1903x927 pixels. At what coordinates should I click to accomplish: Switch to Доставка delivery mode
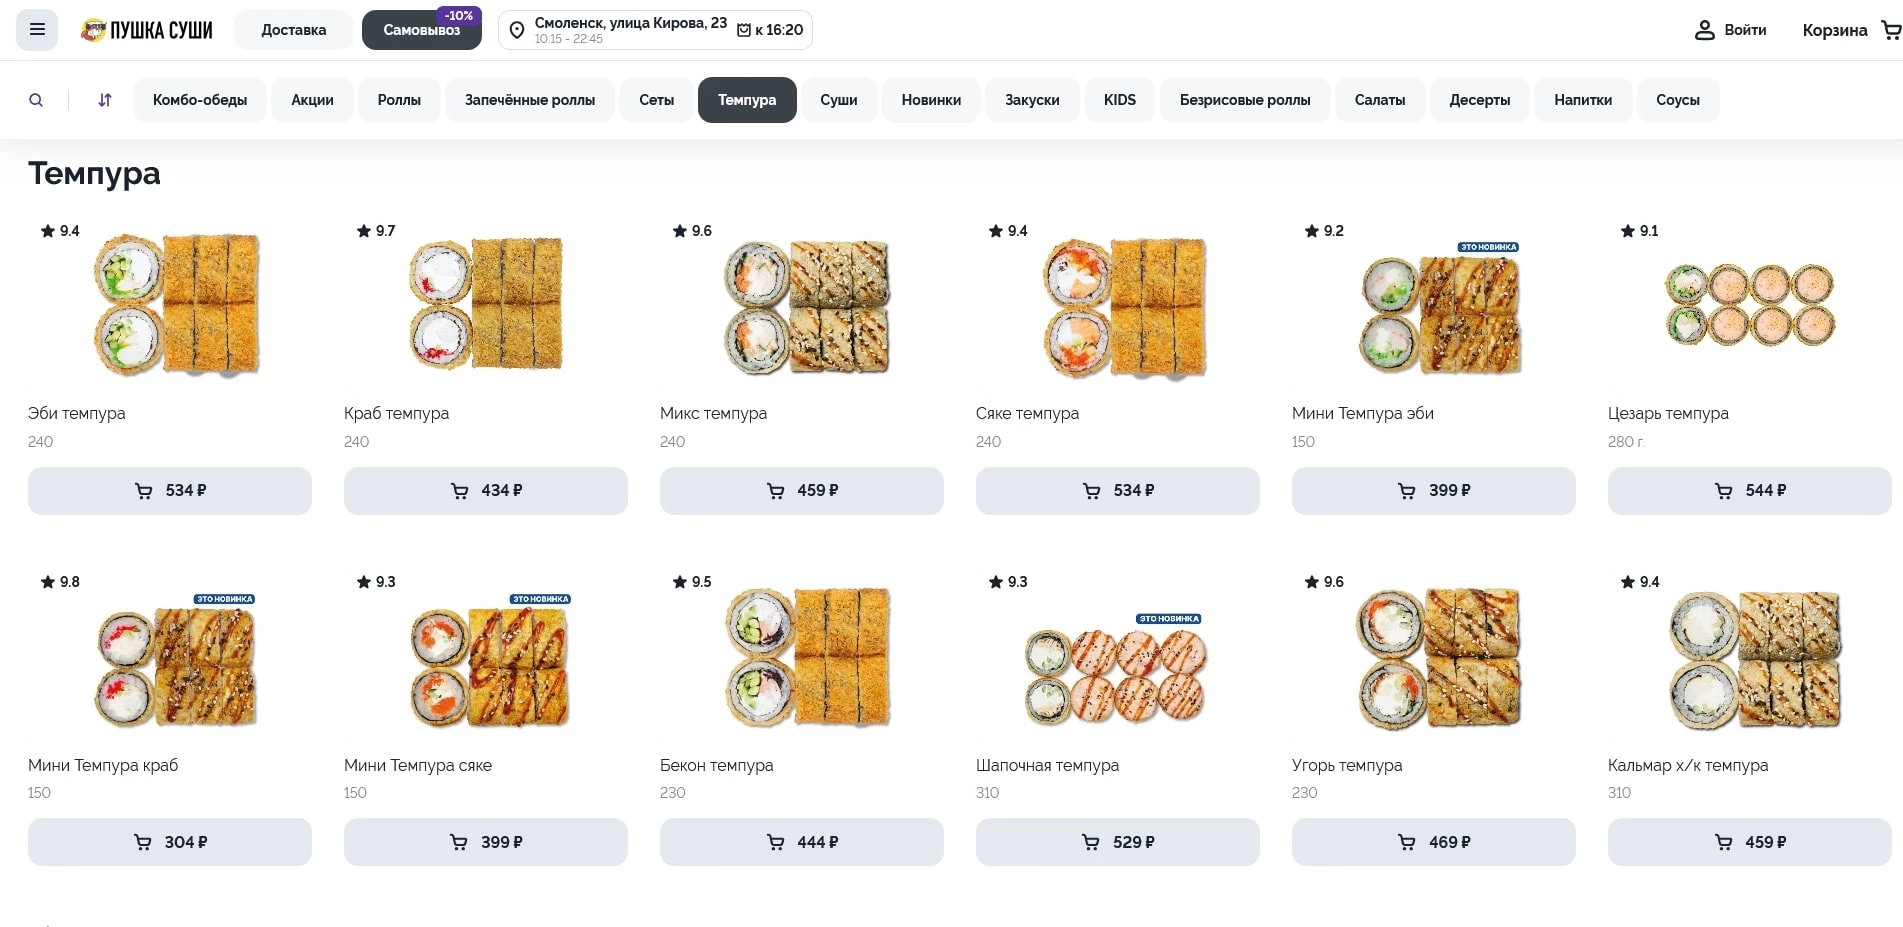293,30
